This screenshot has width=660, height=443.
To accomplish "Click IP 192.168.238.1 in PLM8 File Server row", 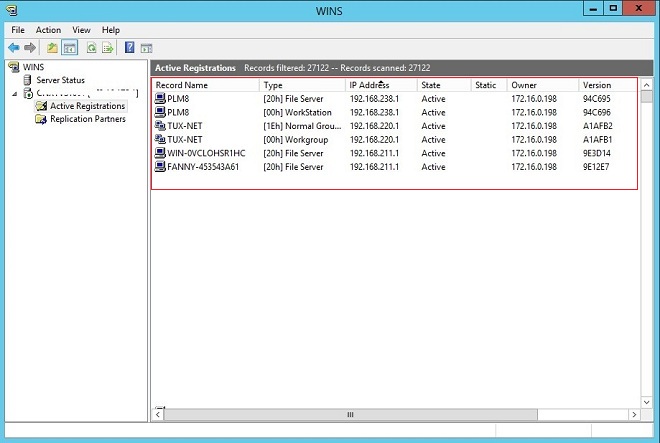I will [374, 99].
